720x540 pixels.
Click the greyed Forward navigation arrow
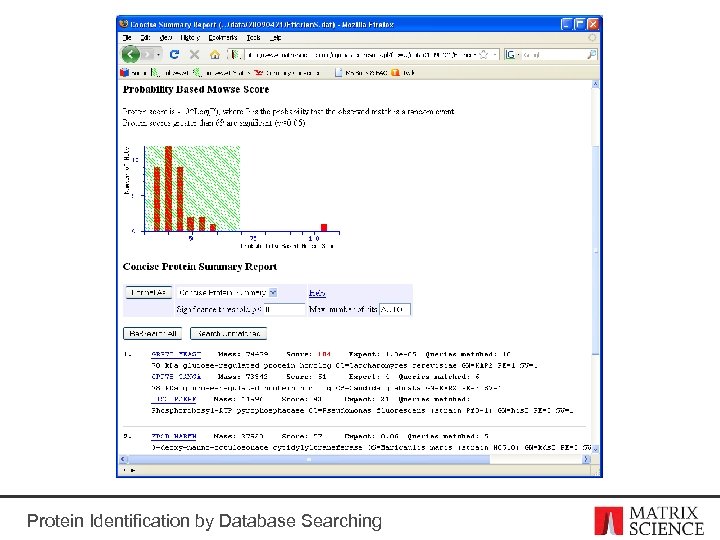(x=147, y=55)
